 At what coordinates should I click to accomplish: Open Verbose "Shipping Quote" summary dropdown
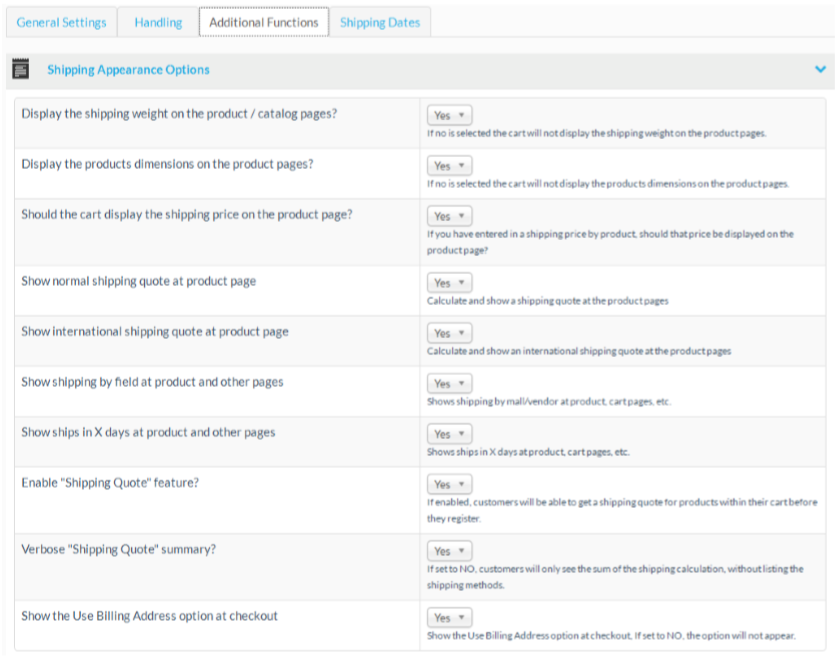pos(449,551)
